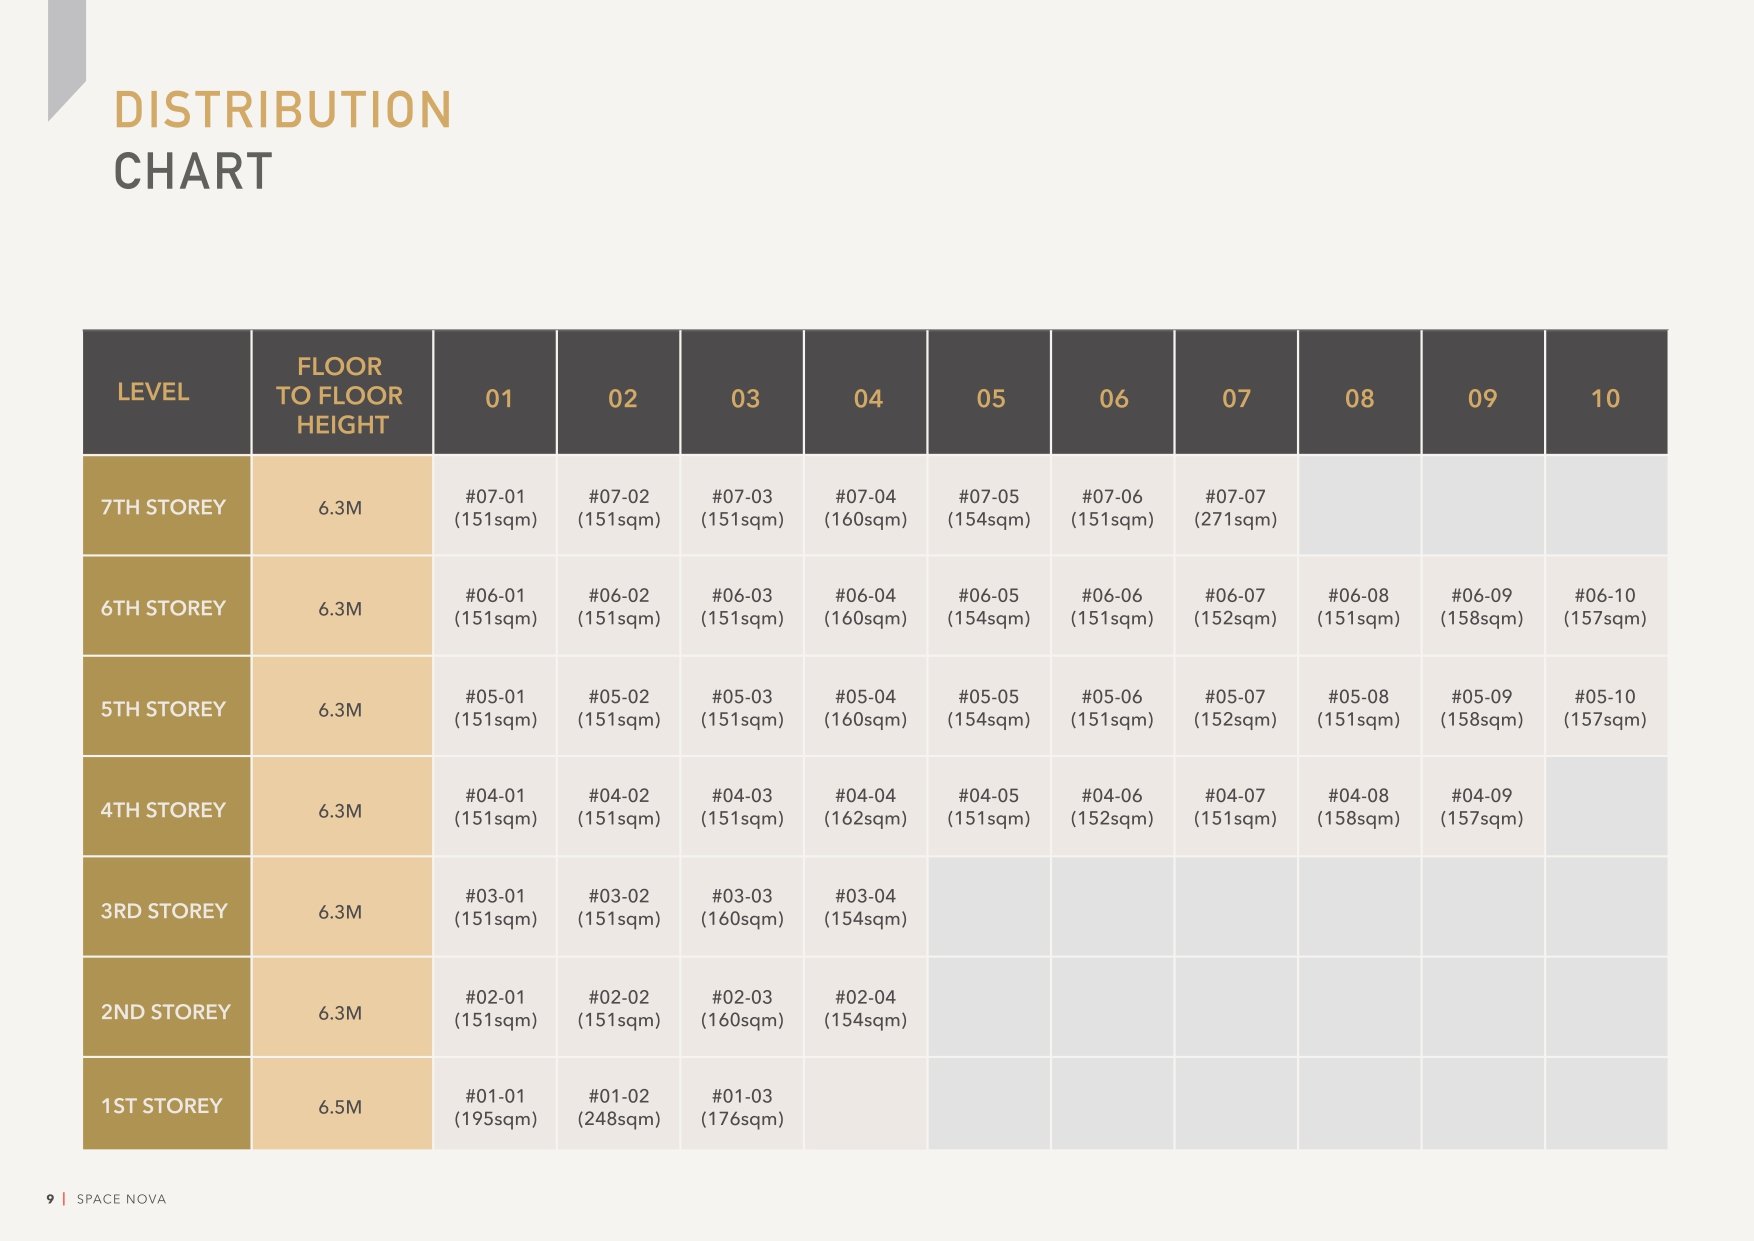Click unit #04-04 (162sqm) cell

(x=866, y=807)
